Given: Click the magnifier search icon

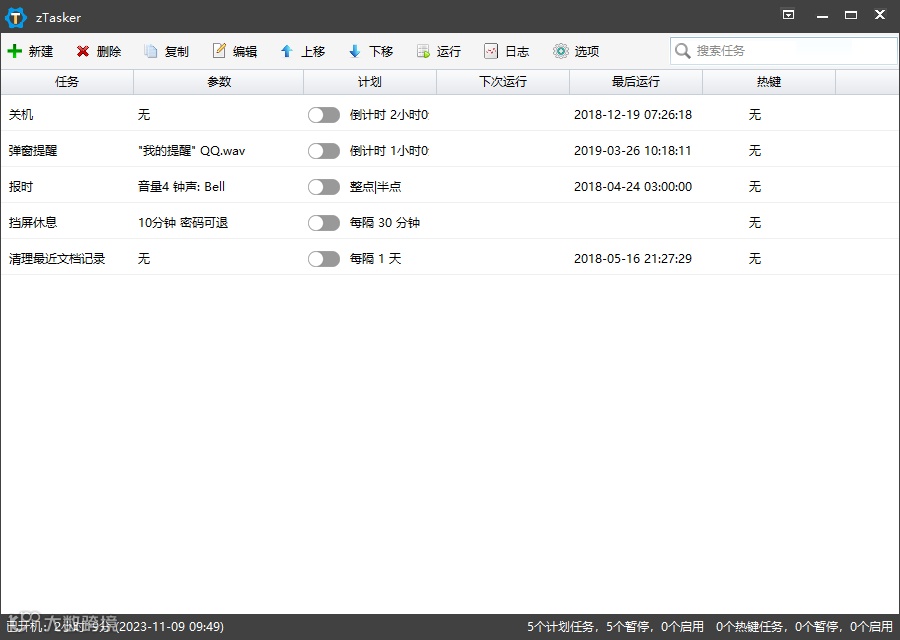Looking at the screenshot, I should [x=682, y=51].
